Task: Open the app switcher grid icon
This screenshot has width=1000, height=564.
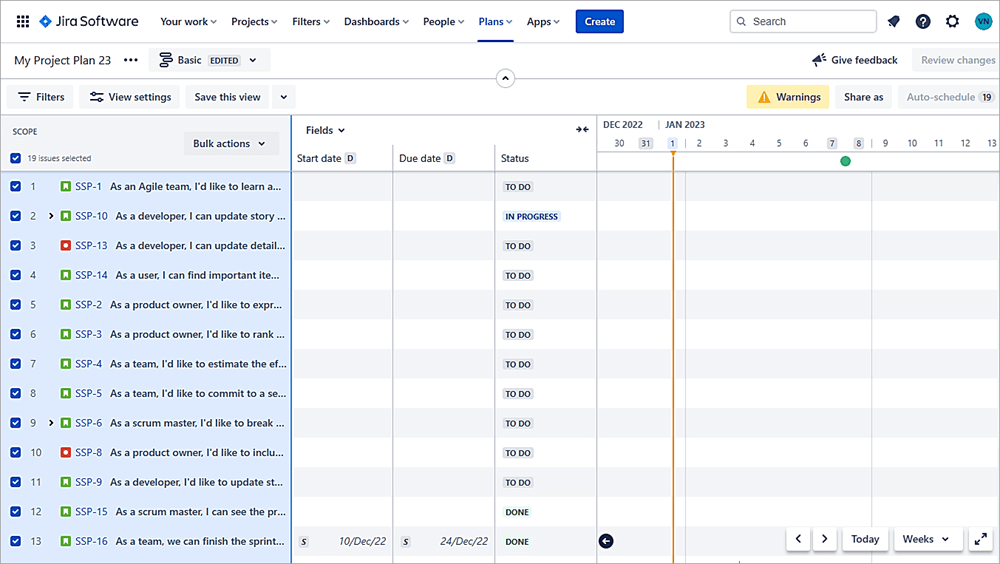Action: click(x=22, y=21)
